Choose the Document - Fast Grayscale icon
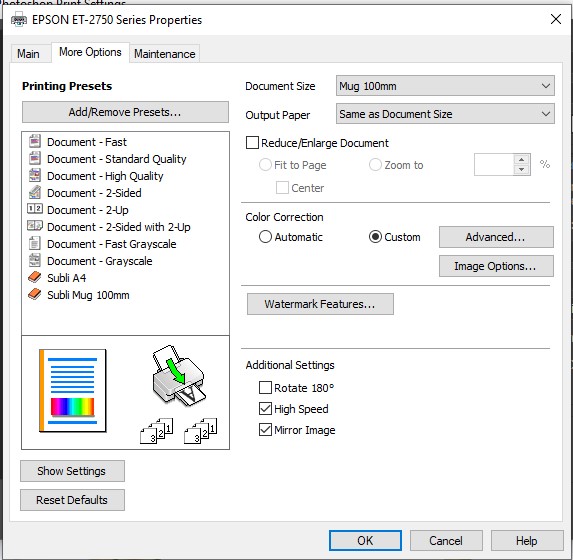The width and height of the screenshot is (573, 560). [35, 243]
